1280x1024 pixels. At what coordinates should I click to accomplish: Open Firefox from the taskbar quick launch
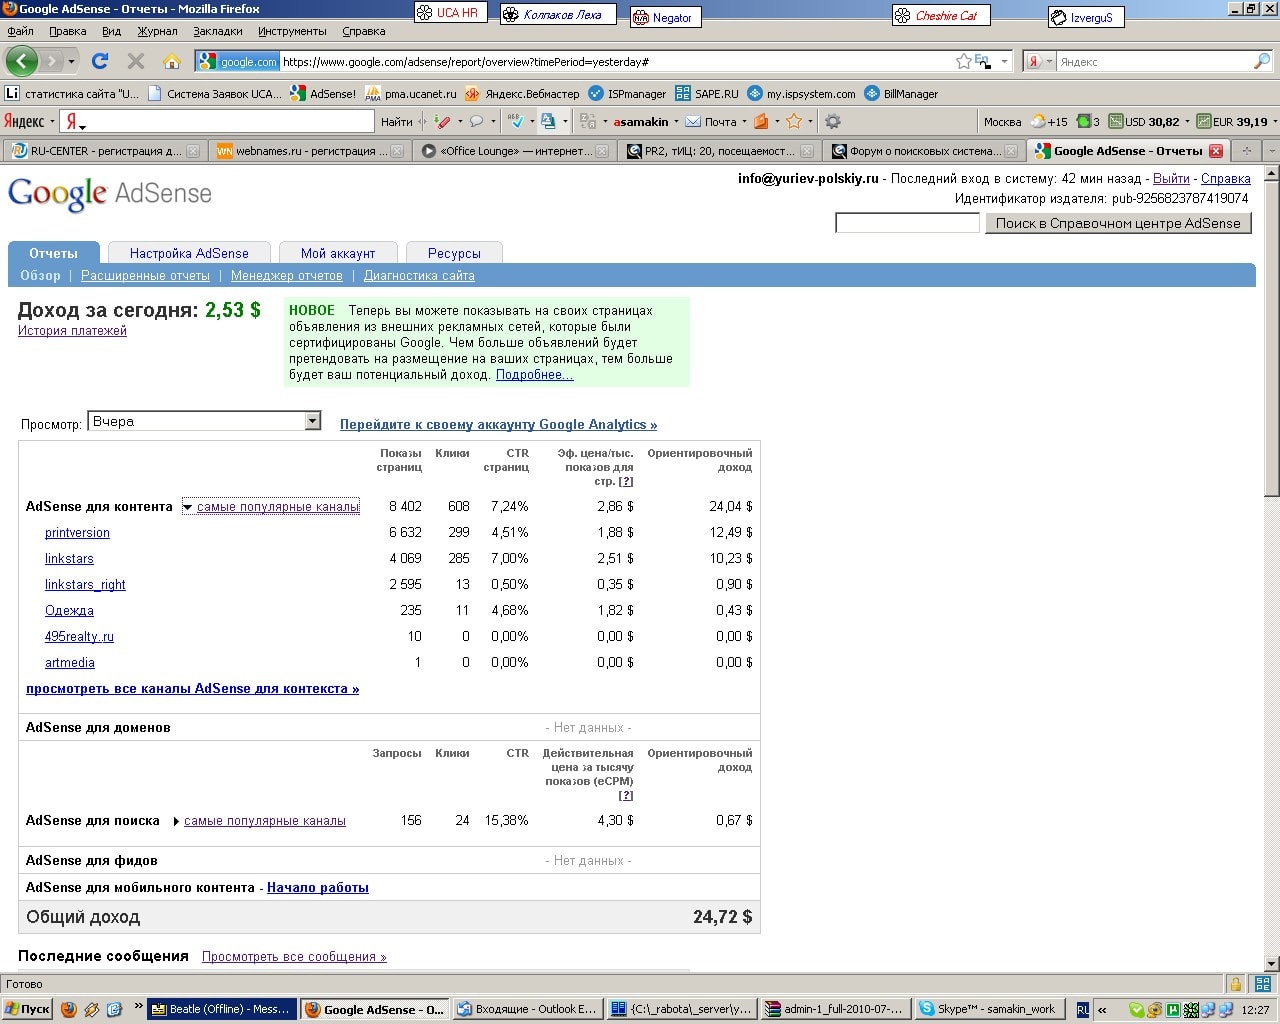pyautogui.click(x=69, y=1009)
